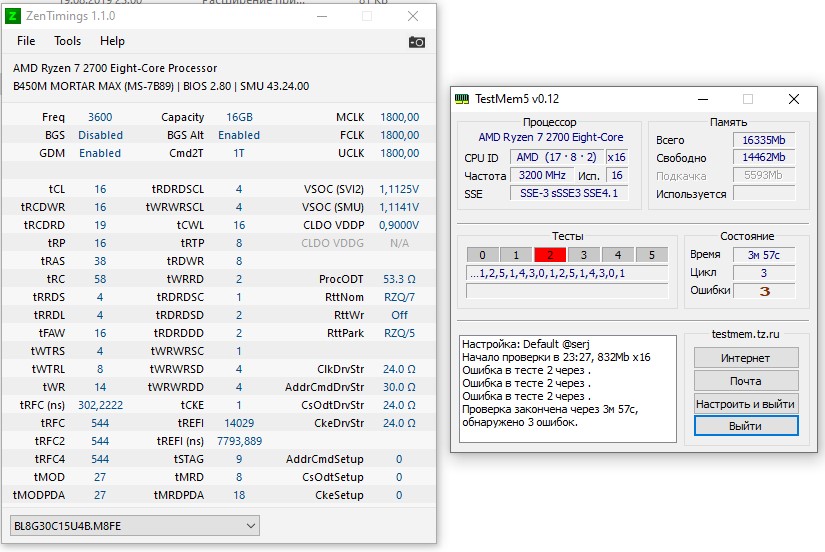Image resolution: width=825 pixels, height=552 pixels.
Task: Click the Capacity value 16GB
Action: (x=239, y=117)
